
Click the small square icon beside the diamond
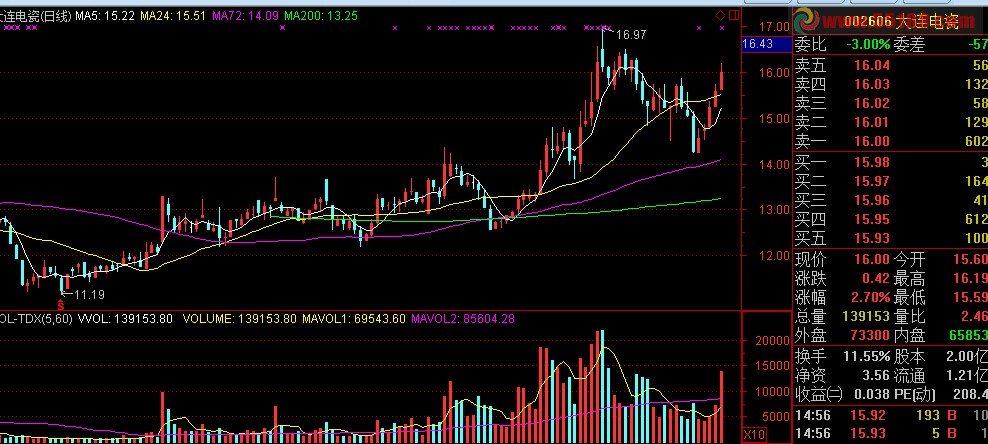tap(733, 14)
